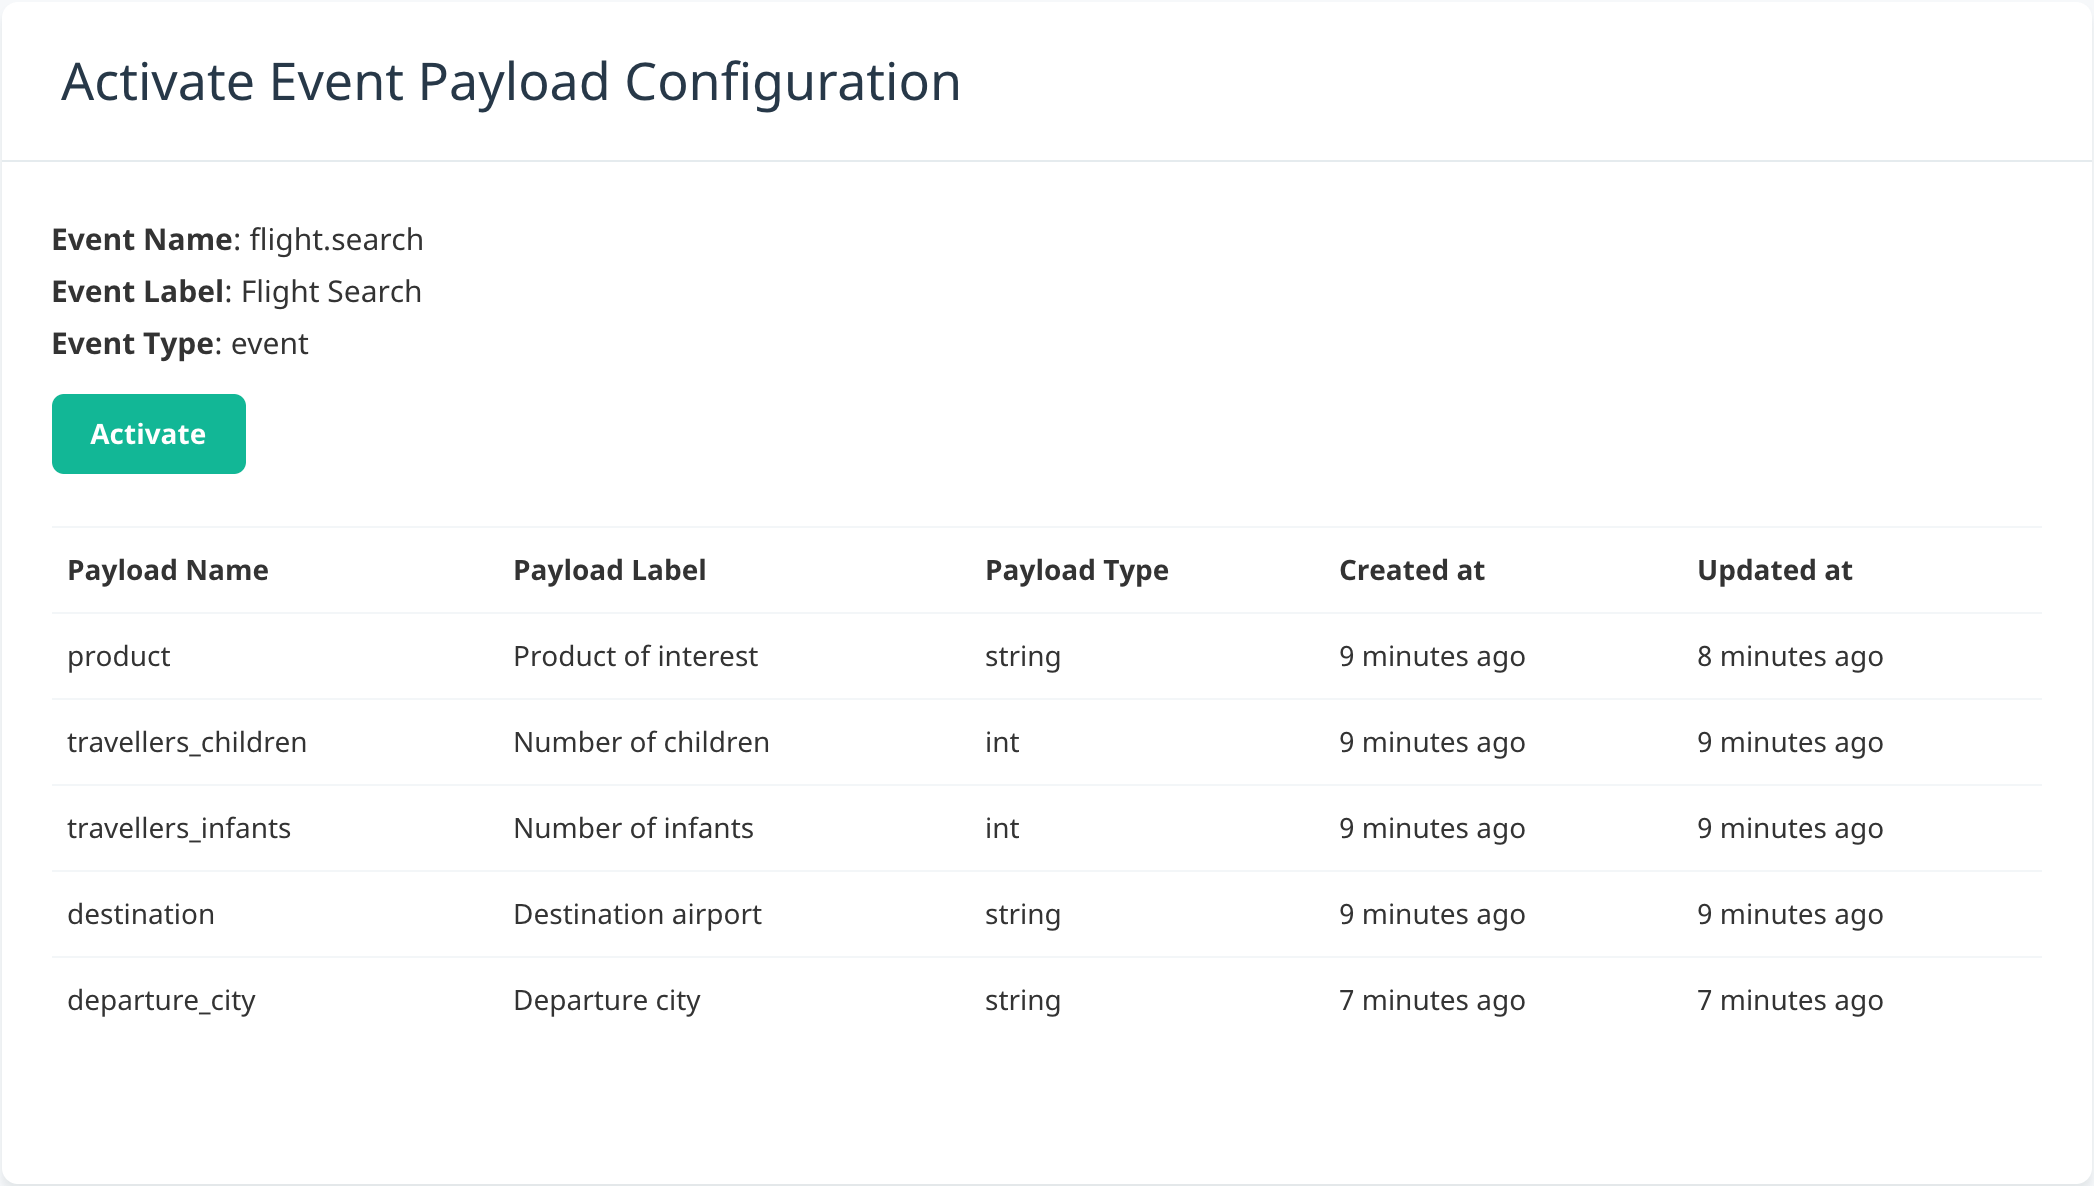Click the flight.search event name text
2094x1186 pixels.
pyautogui.click(x=337, y=240)
